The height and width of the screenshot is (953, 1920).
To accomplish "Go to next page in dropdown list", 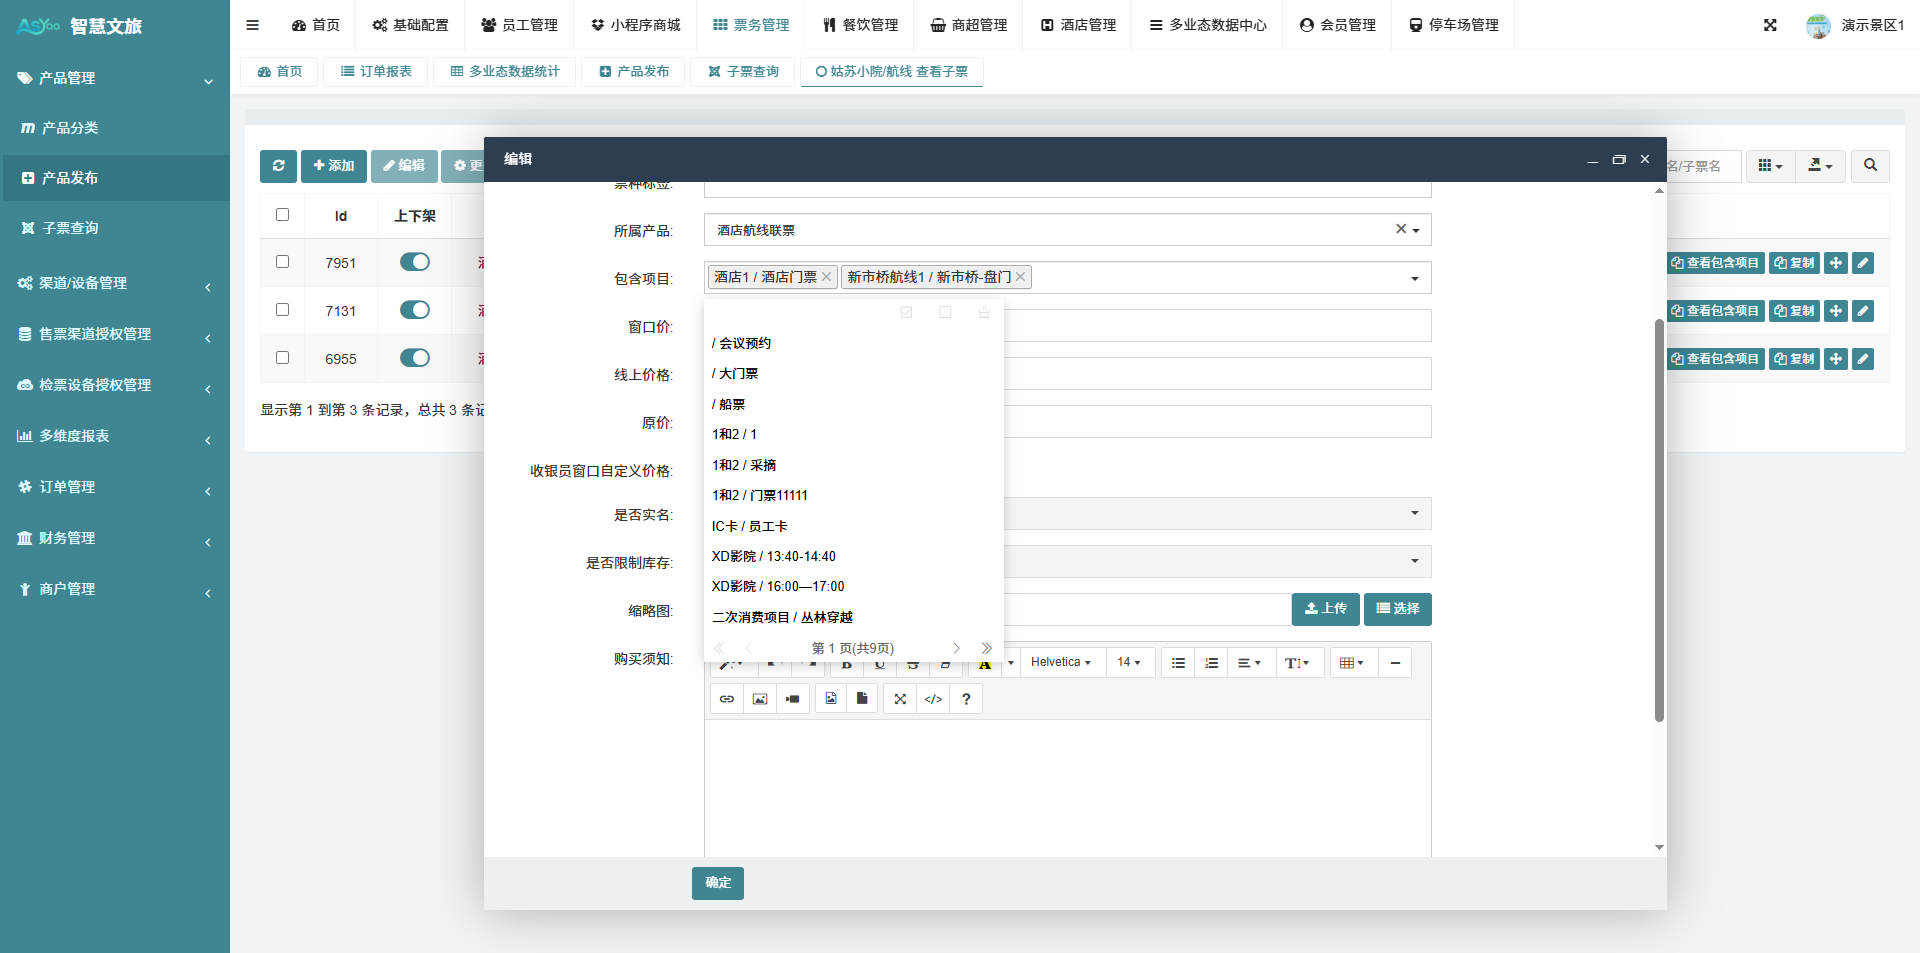I will (956, 648).
